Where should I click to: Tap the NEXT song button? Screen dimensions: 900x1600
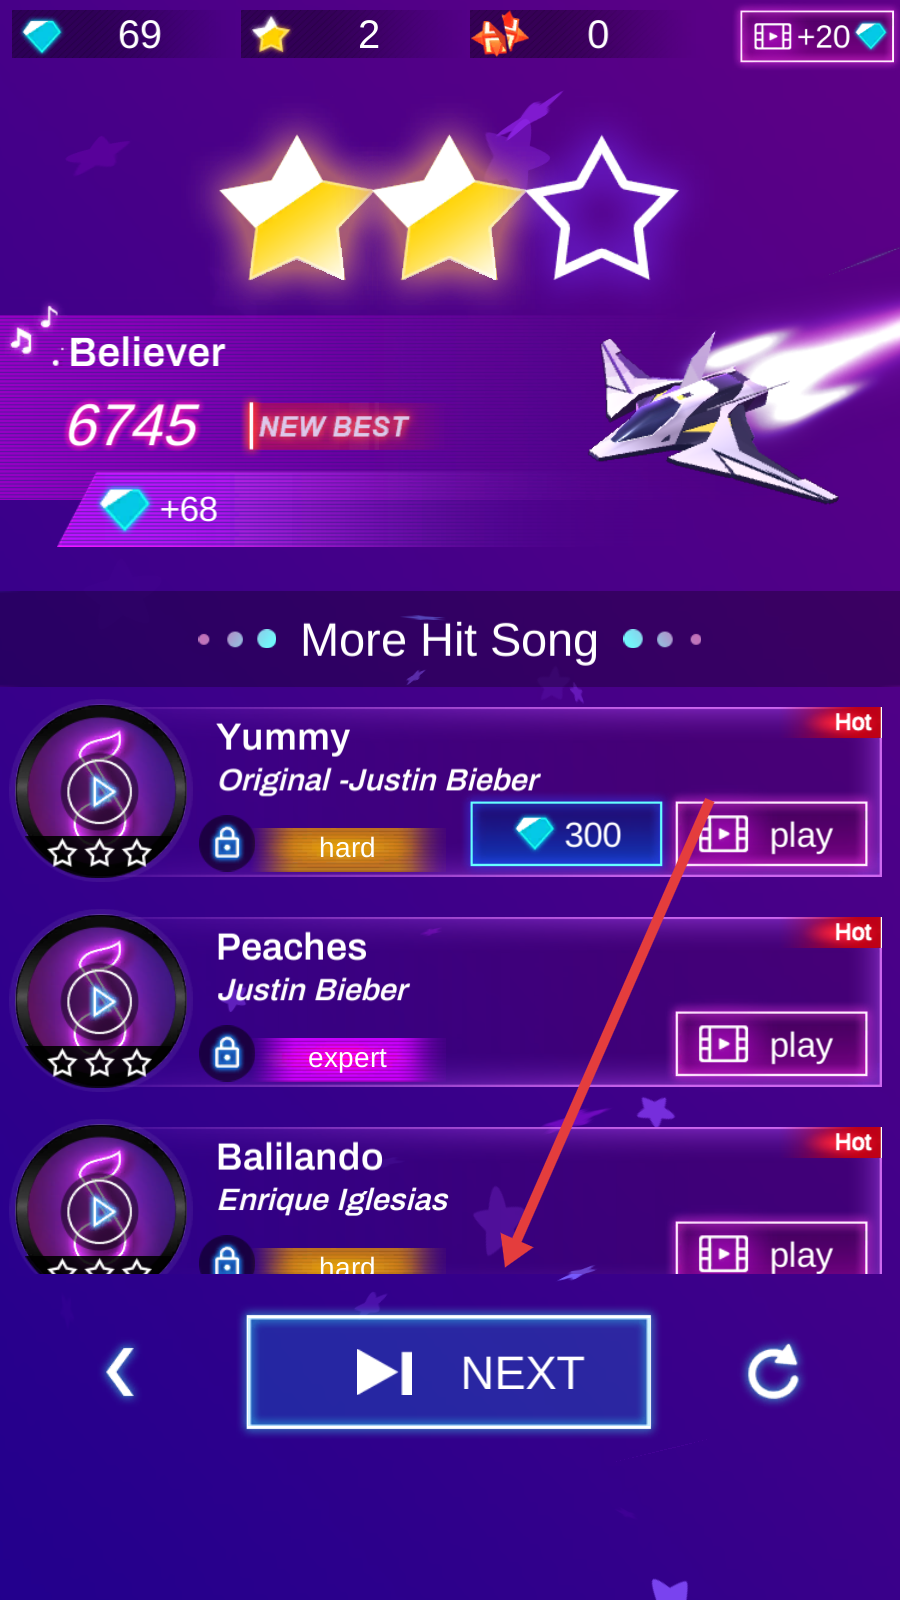(449, 1372)
